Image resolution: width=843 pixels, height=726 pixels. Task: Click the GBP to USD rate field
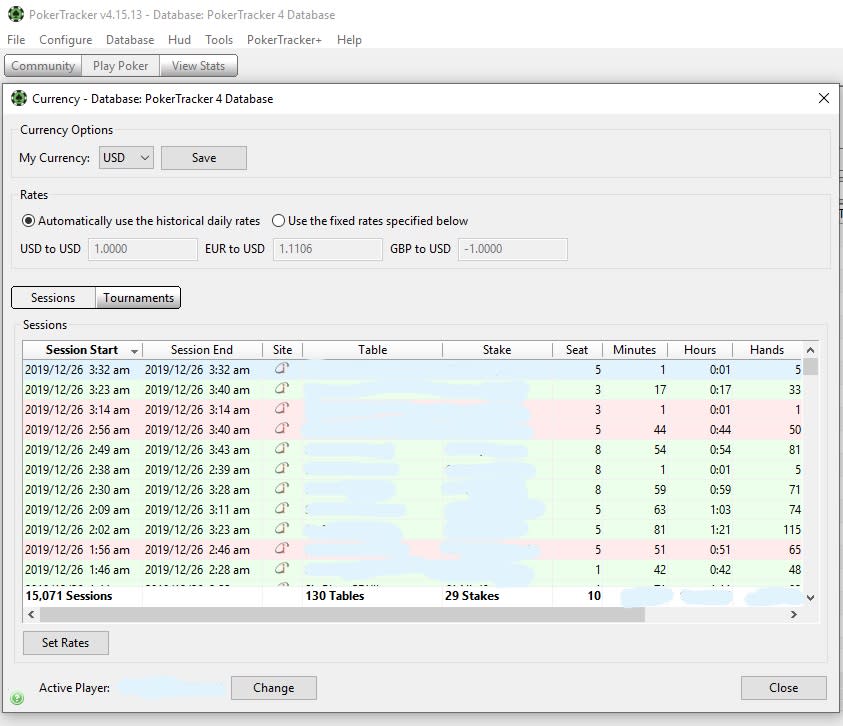pyautogui.click(x=512, y=249)
